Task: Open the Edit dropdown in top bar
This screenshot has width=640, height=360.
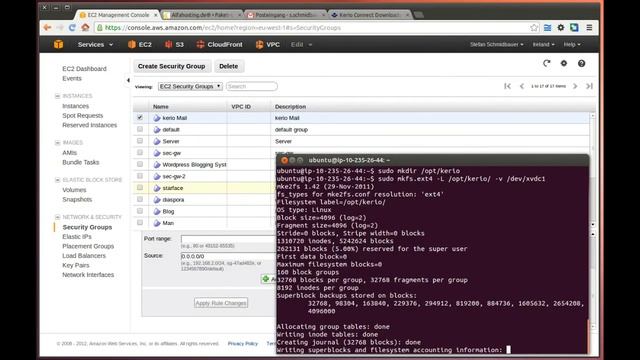Action: coord(301,44)
